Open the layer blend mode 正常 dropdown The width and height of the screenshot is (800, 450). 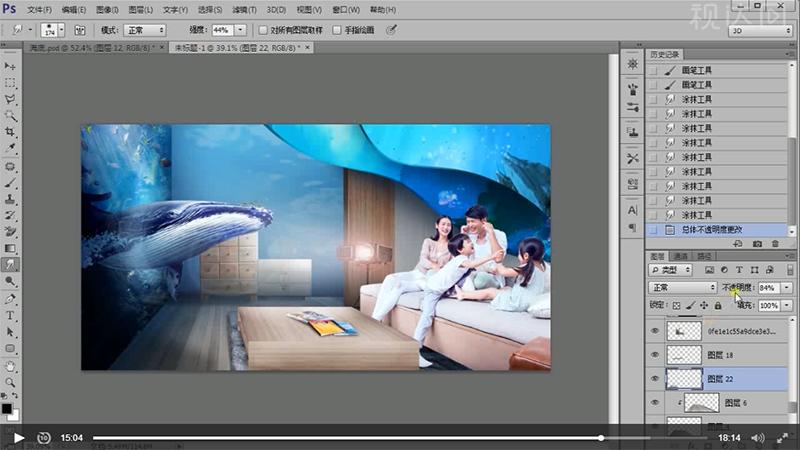tap(683, 288)
